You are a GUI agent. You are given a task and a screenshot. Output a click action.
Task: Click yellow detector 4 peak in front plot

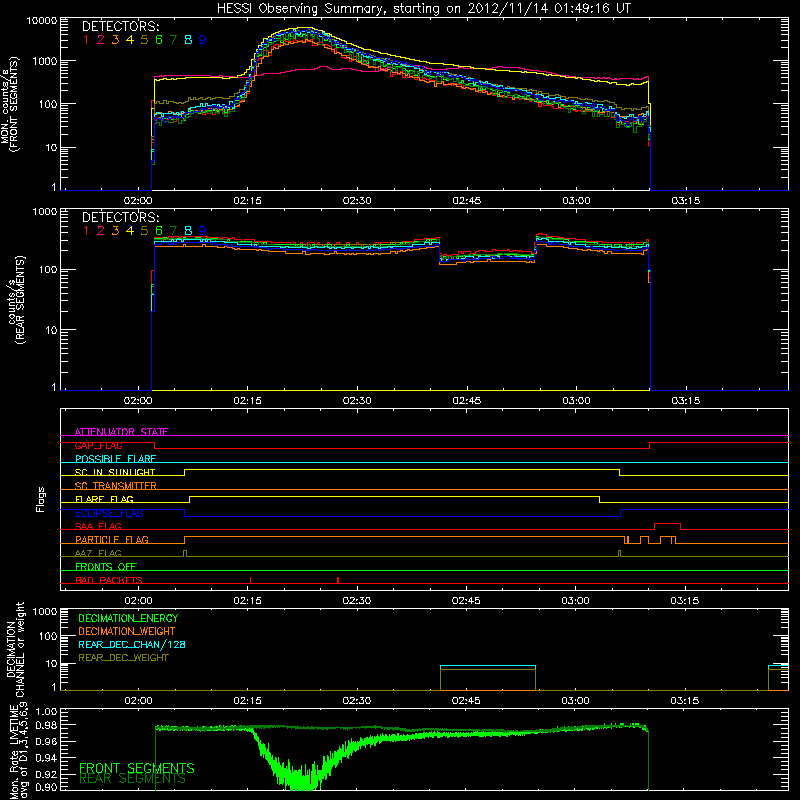(304, 28)
